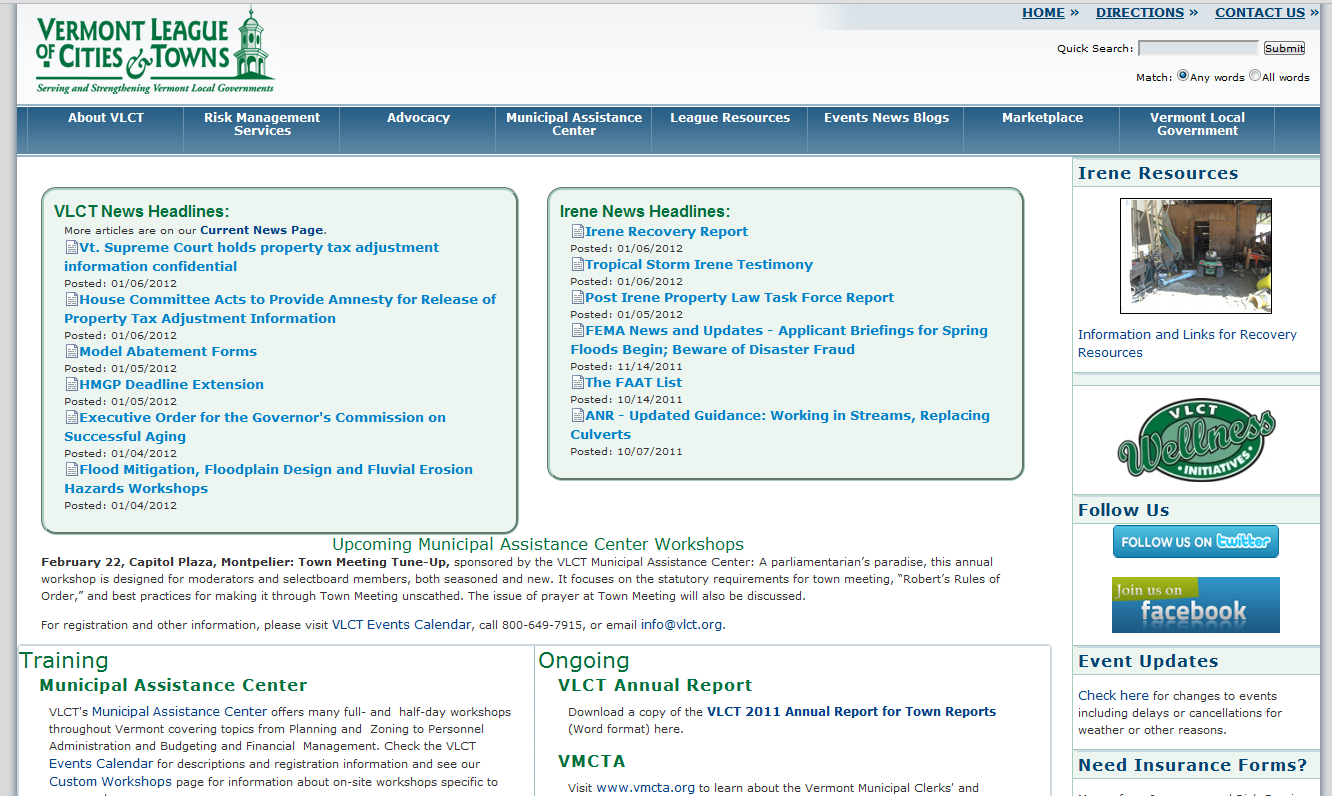Click document icon next to Model Abatement Forms
The width and height of the screenshot is (1332, 796).
tap(71, 351)
